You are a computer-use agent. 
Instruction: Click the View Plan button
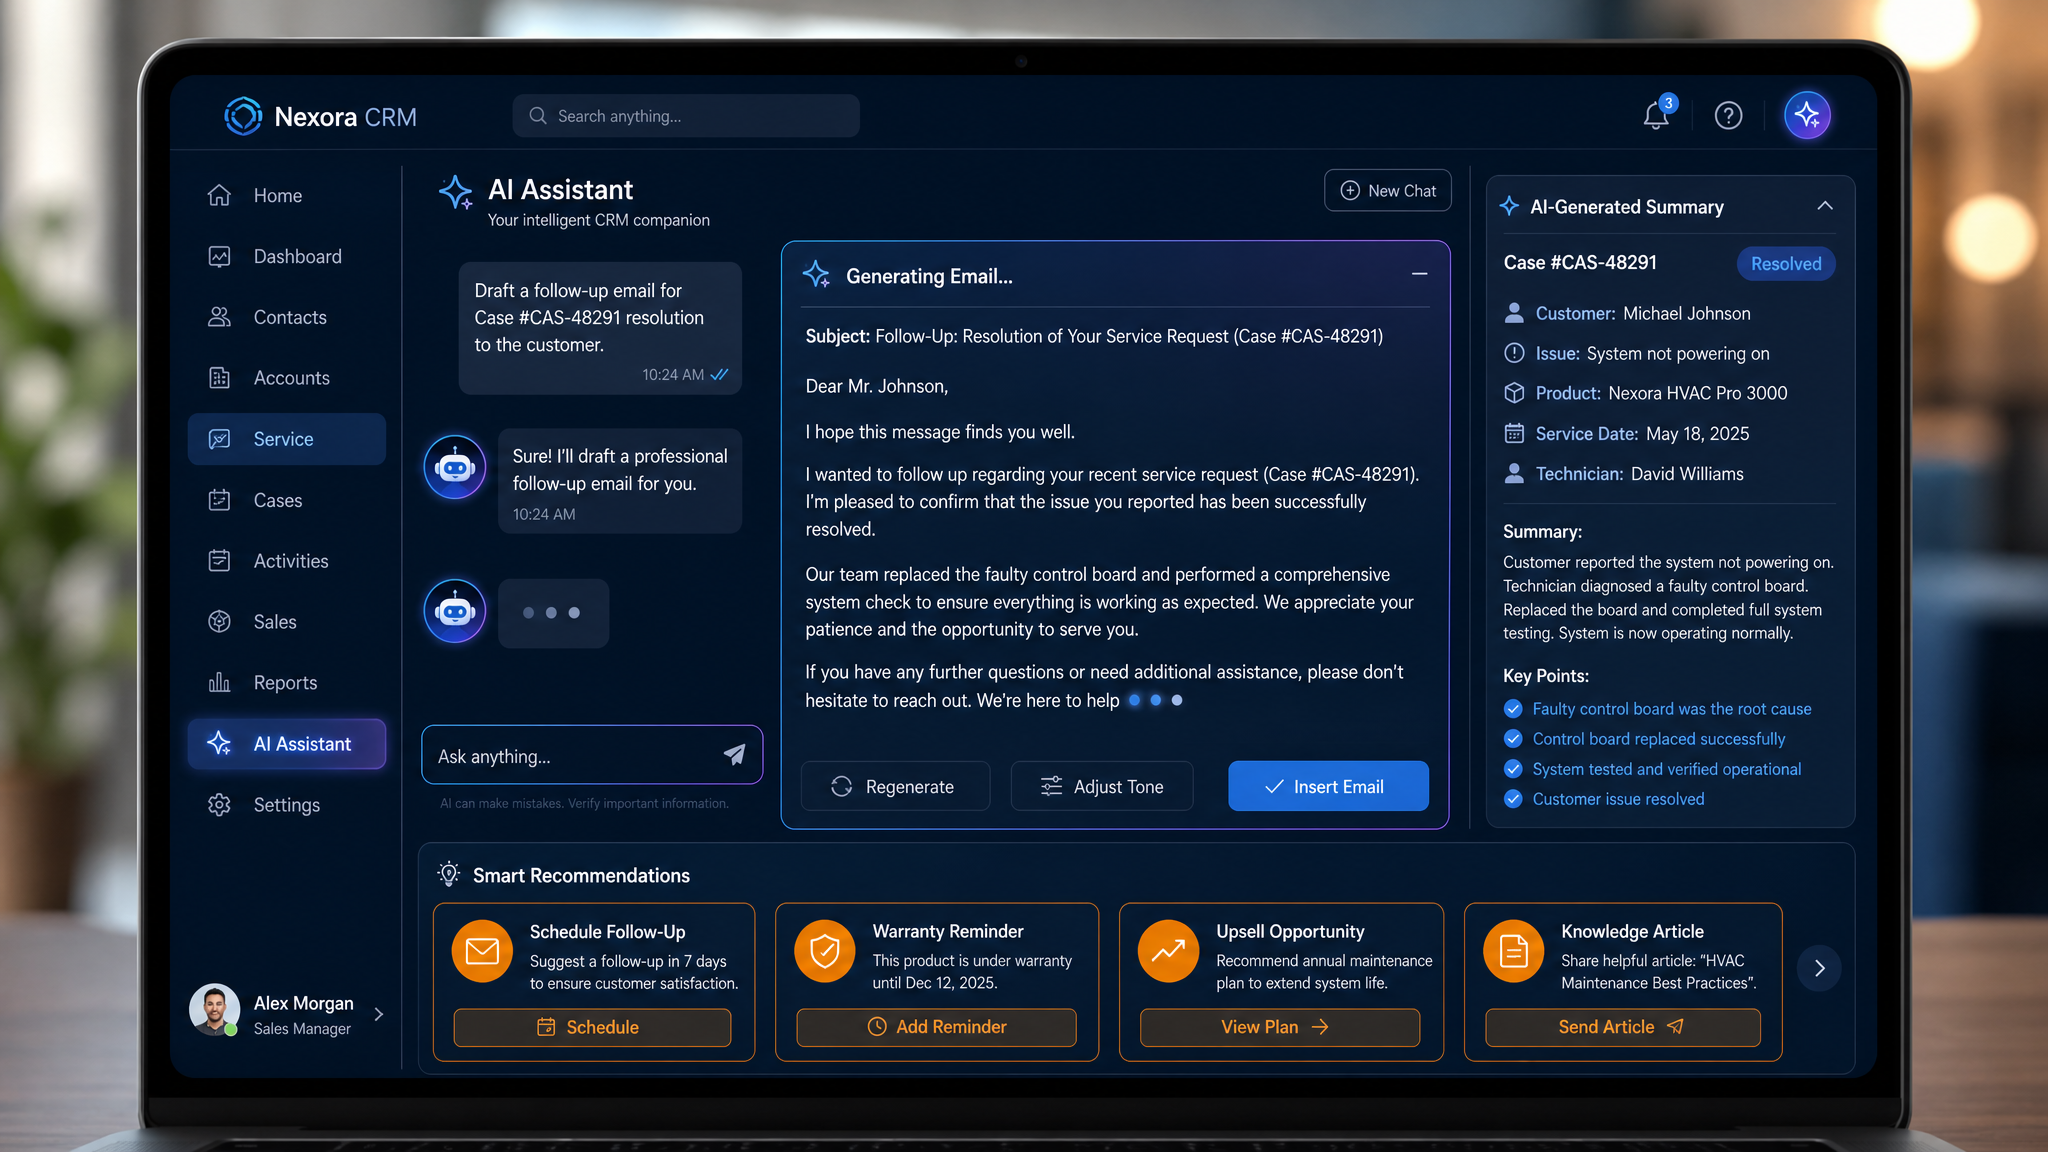point(1280,1027)
